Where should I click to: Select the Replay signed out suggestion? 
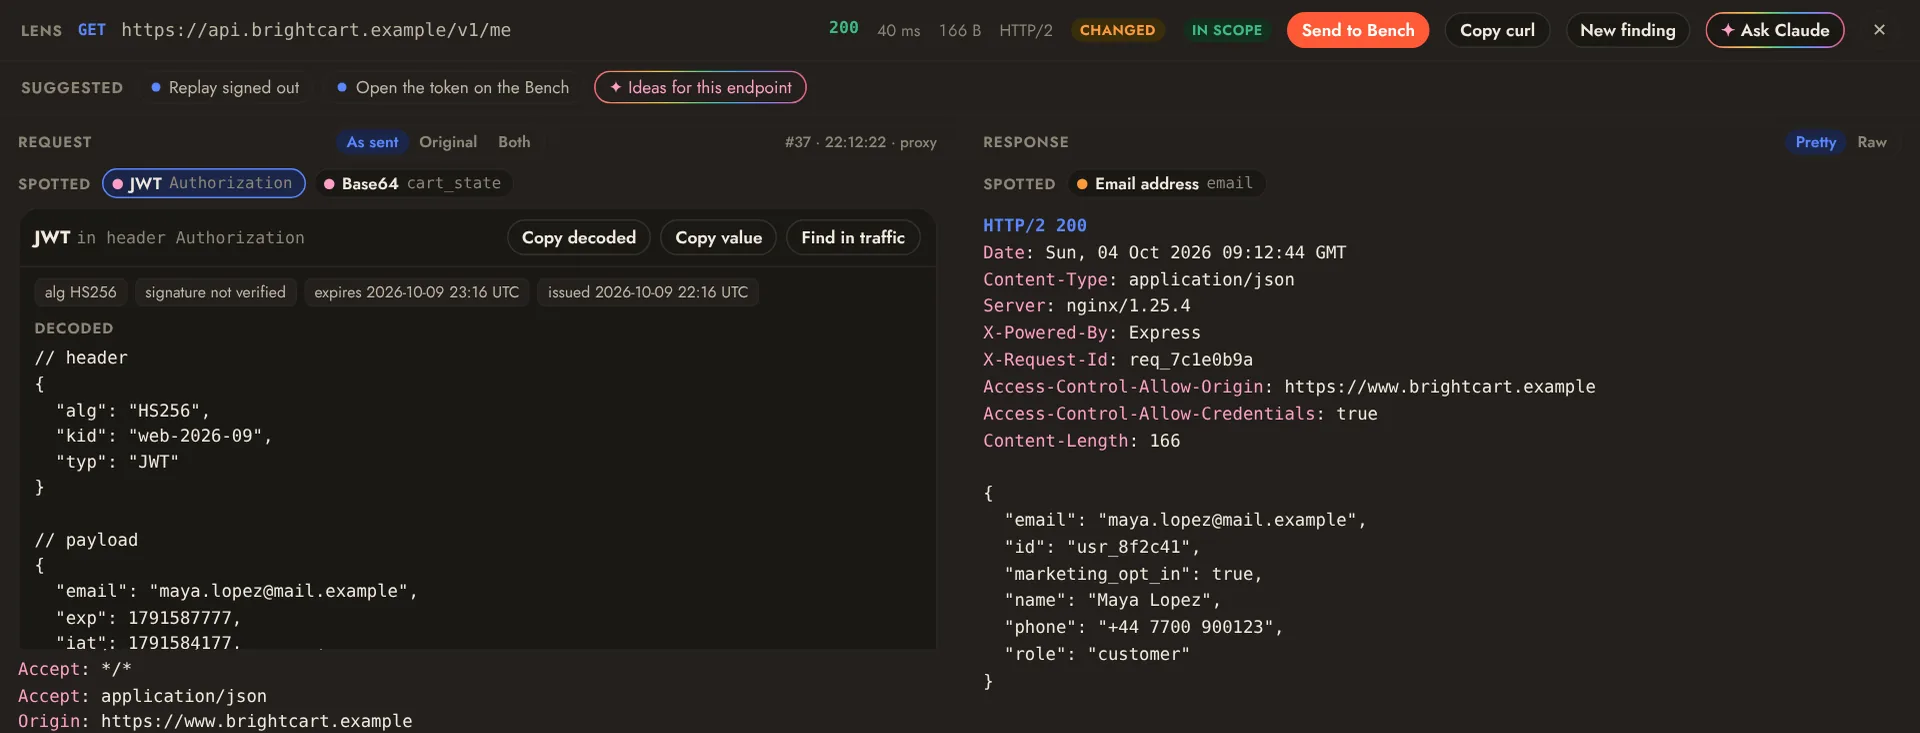coord(225,88)
